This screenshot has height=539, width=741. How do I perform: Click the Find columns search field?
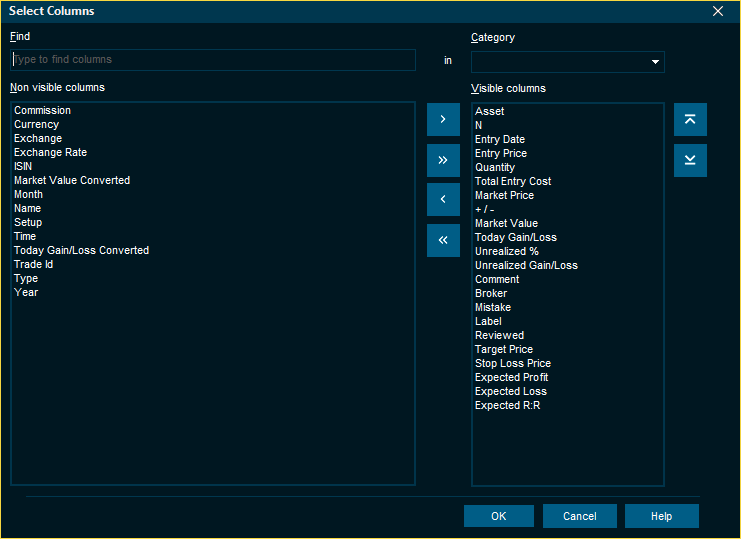[x=213, y=60]
